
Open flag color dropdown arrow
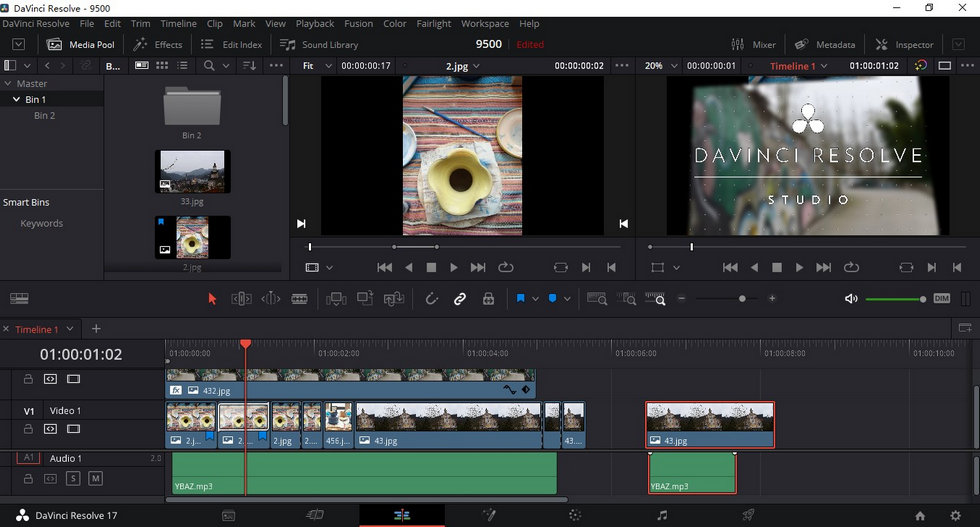tap(535, 299)
